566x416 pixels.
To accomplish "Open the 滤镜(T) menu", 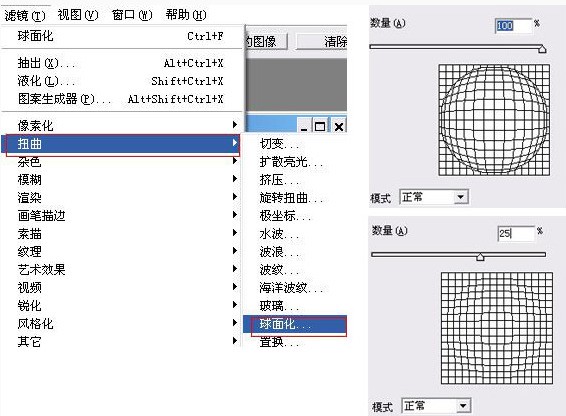I will (25, 15).
